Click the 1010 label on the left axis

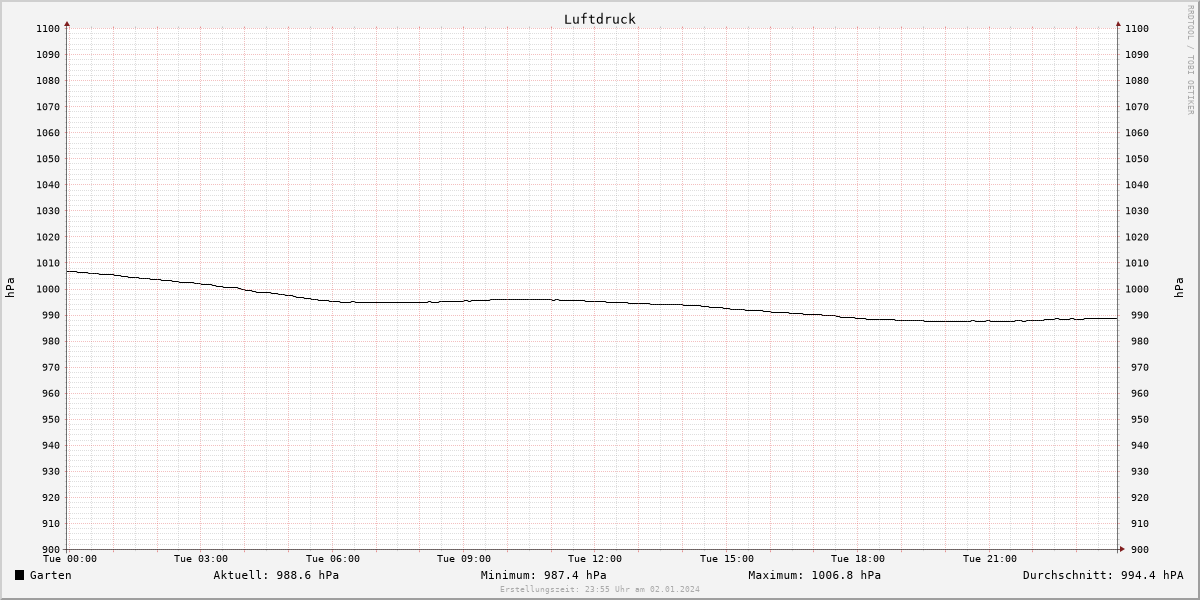[48, 263]
